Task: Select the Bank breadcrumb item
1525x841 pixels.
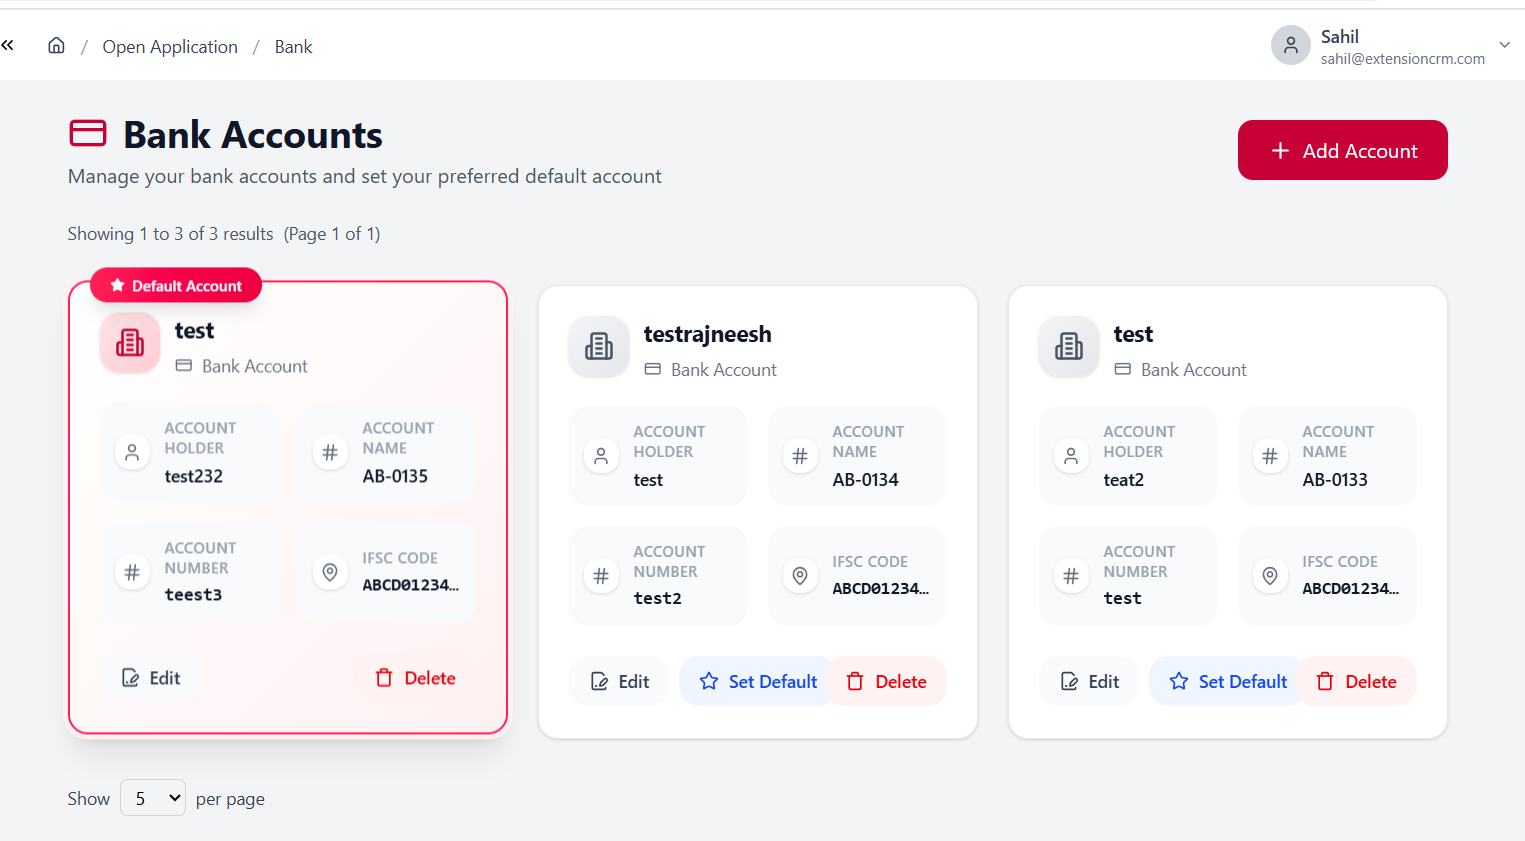Action: pyautogui.click(x=293, y=47)
